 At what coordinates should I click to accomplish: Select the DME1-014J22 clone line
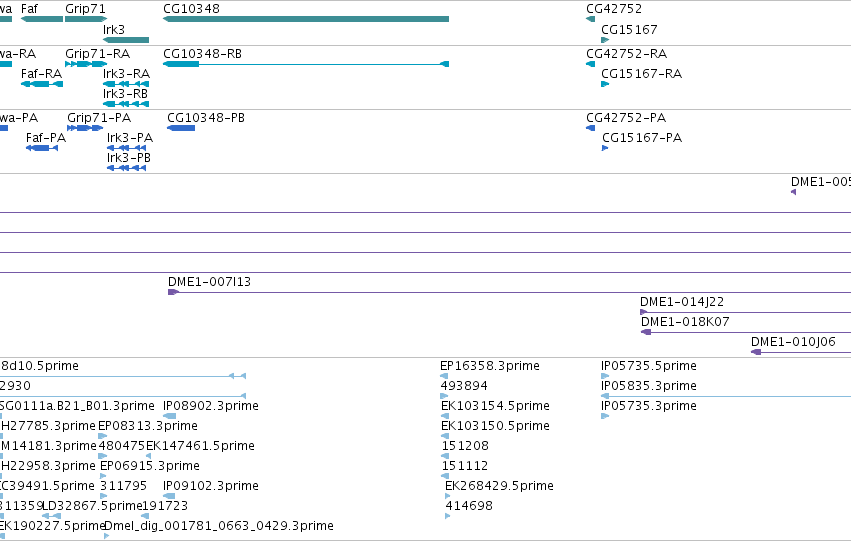pos(745,312)
